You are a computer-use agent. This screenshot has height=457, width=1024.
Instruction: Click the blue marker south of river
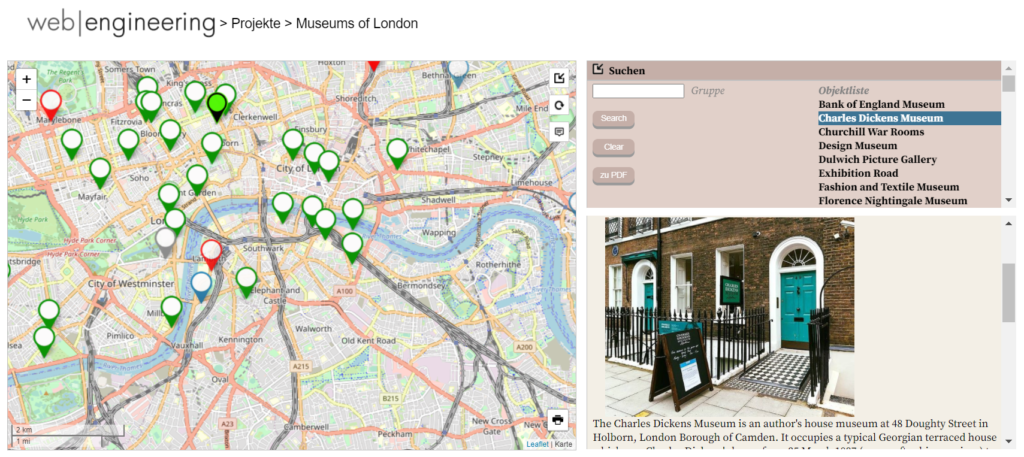pos(202,284)
